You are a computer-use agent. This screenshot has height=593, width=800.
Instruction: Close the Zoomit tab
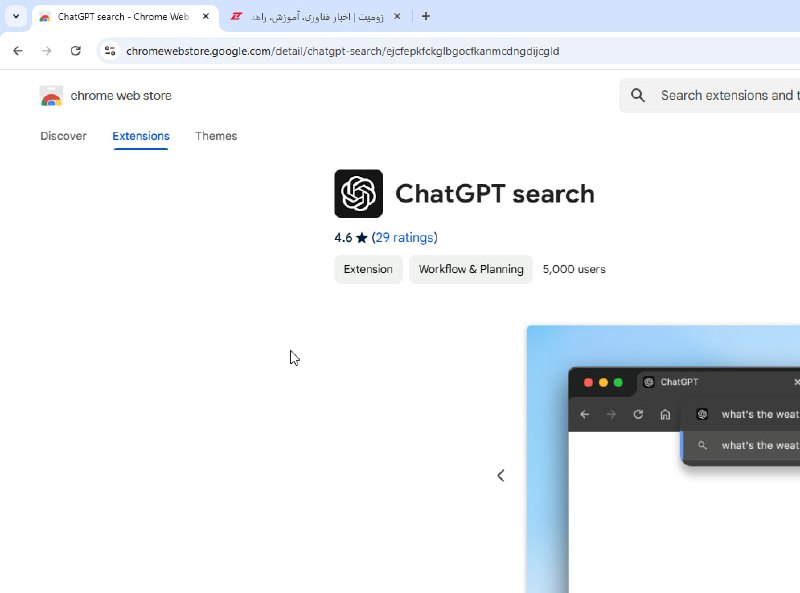tap(397, 16)
